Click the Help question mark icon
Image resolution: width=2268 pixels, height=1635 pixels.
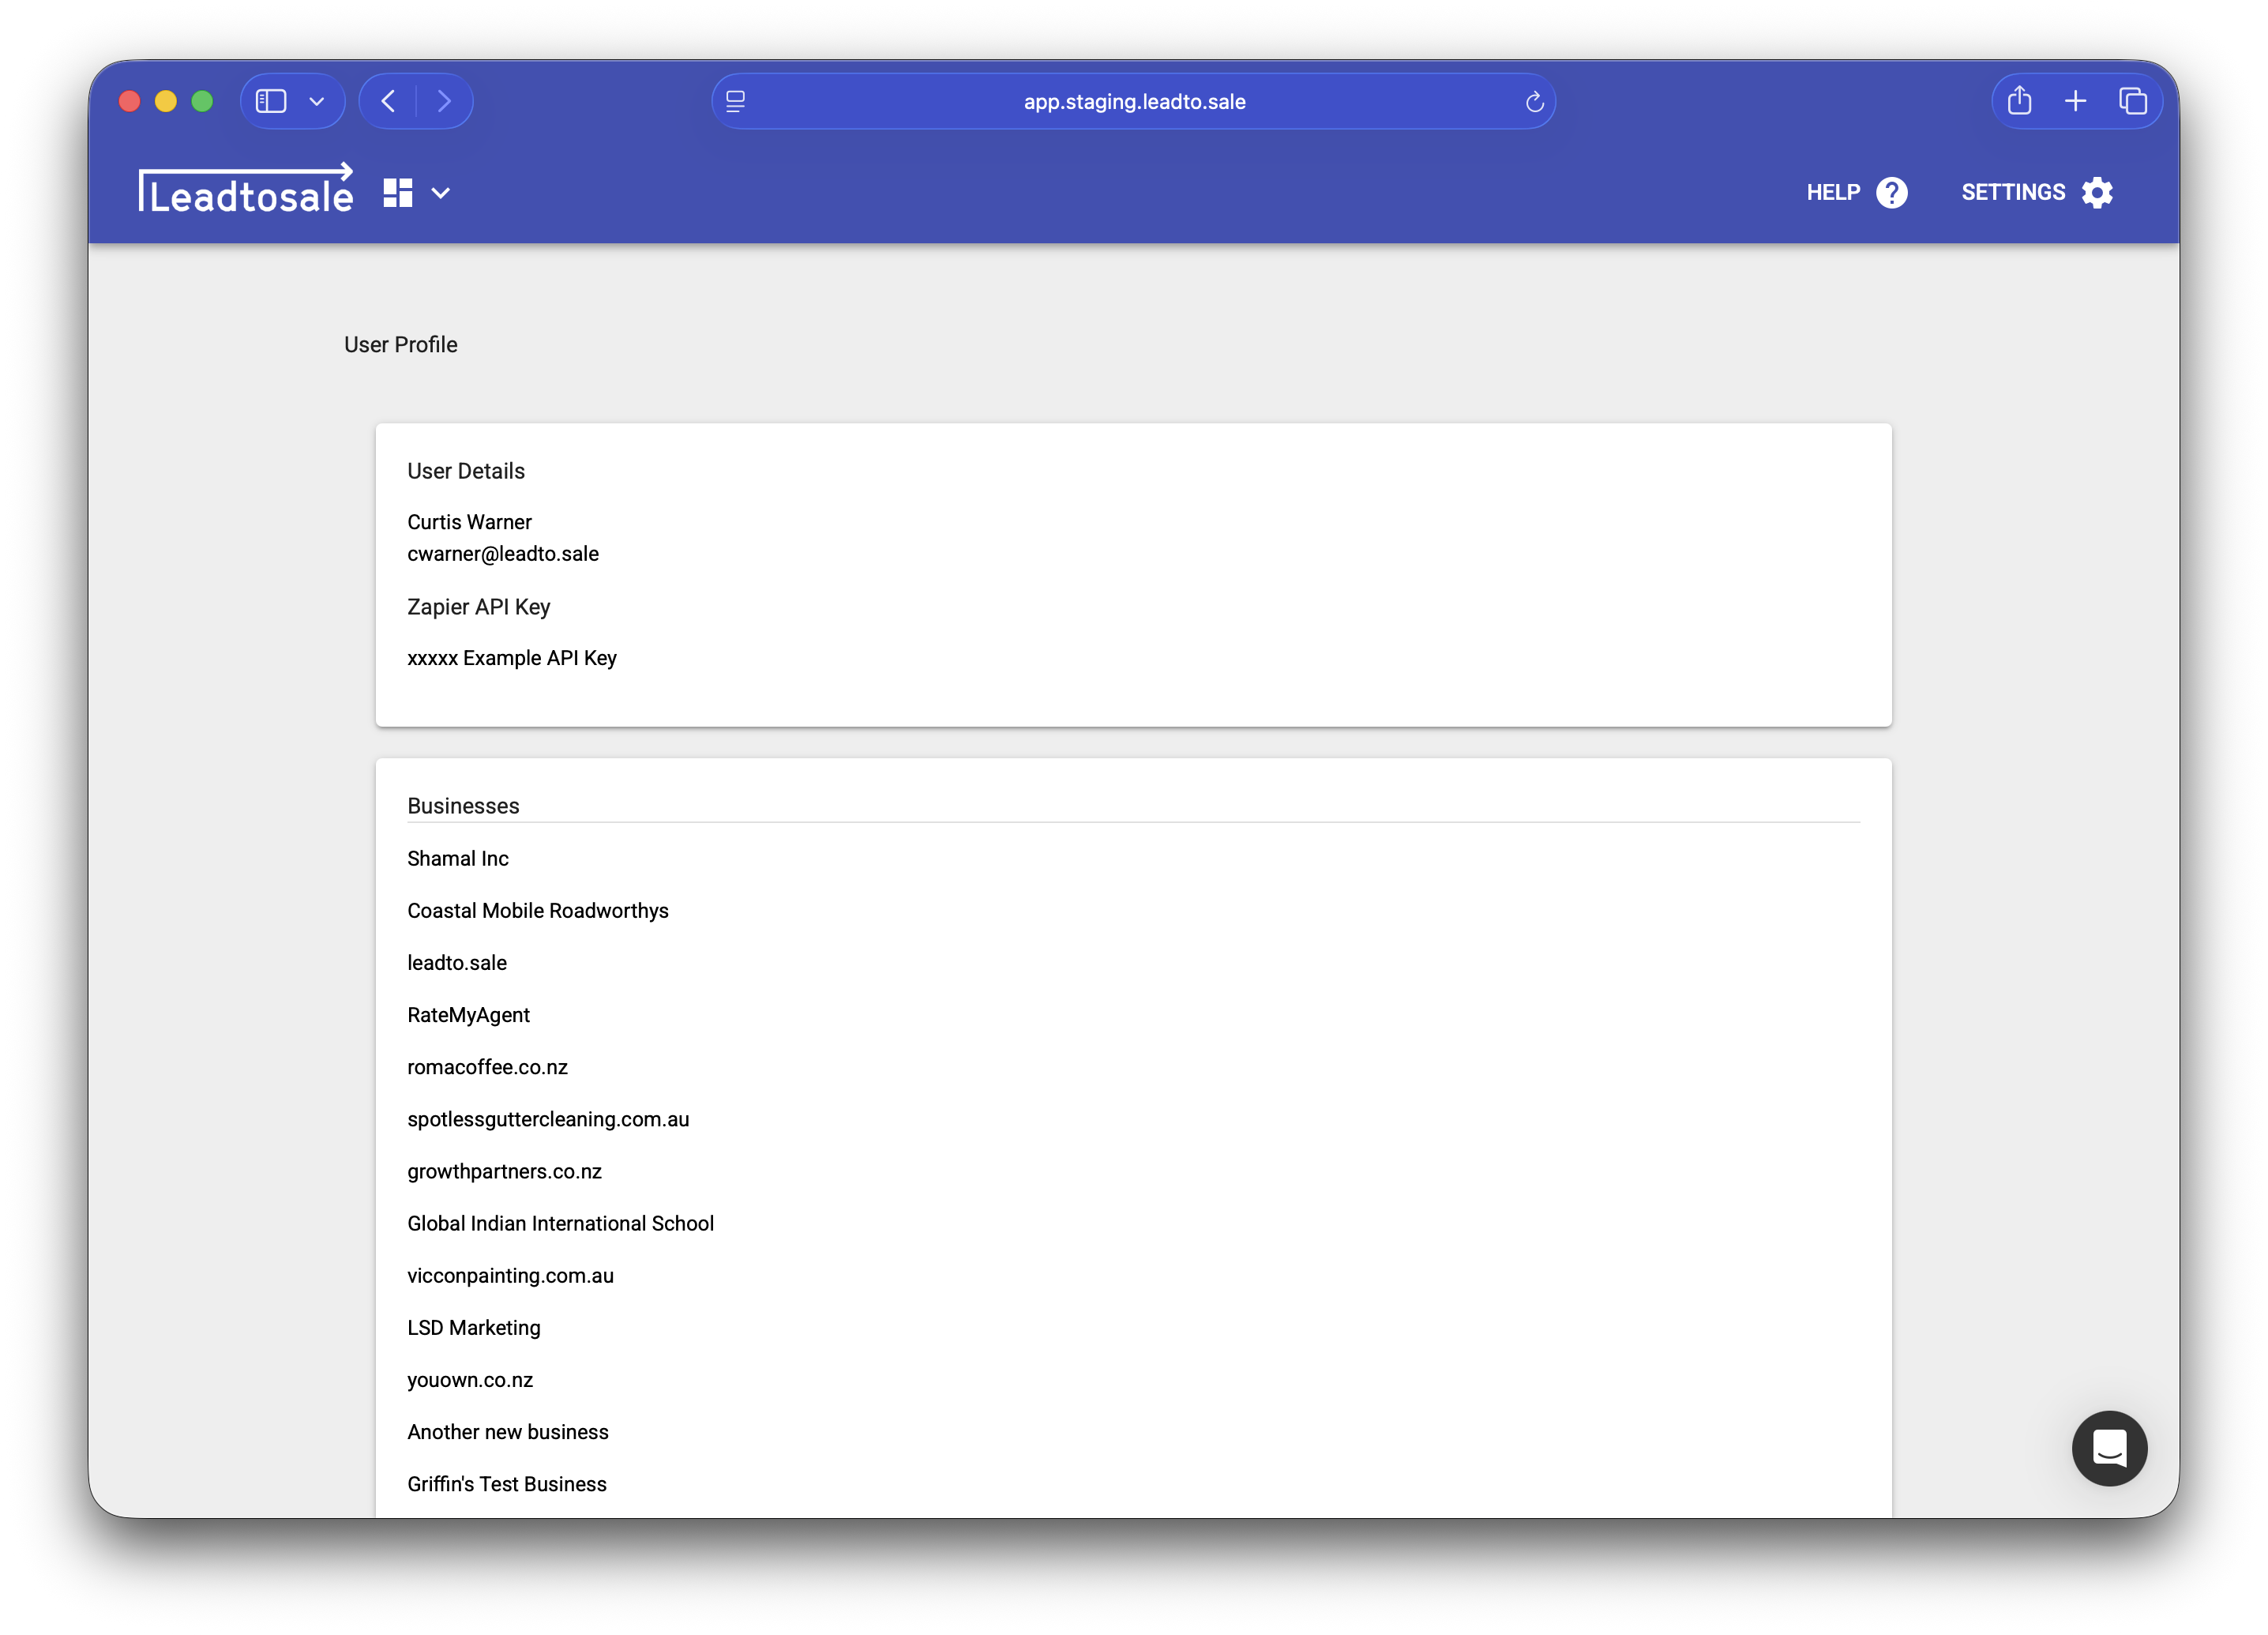1892,192
